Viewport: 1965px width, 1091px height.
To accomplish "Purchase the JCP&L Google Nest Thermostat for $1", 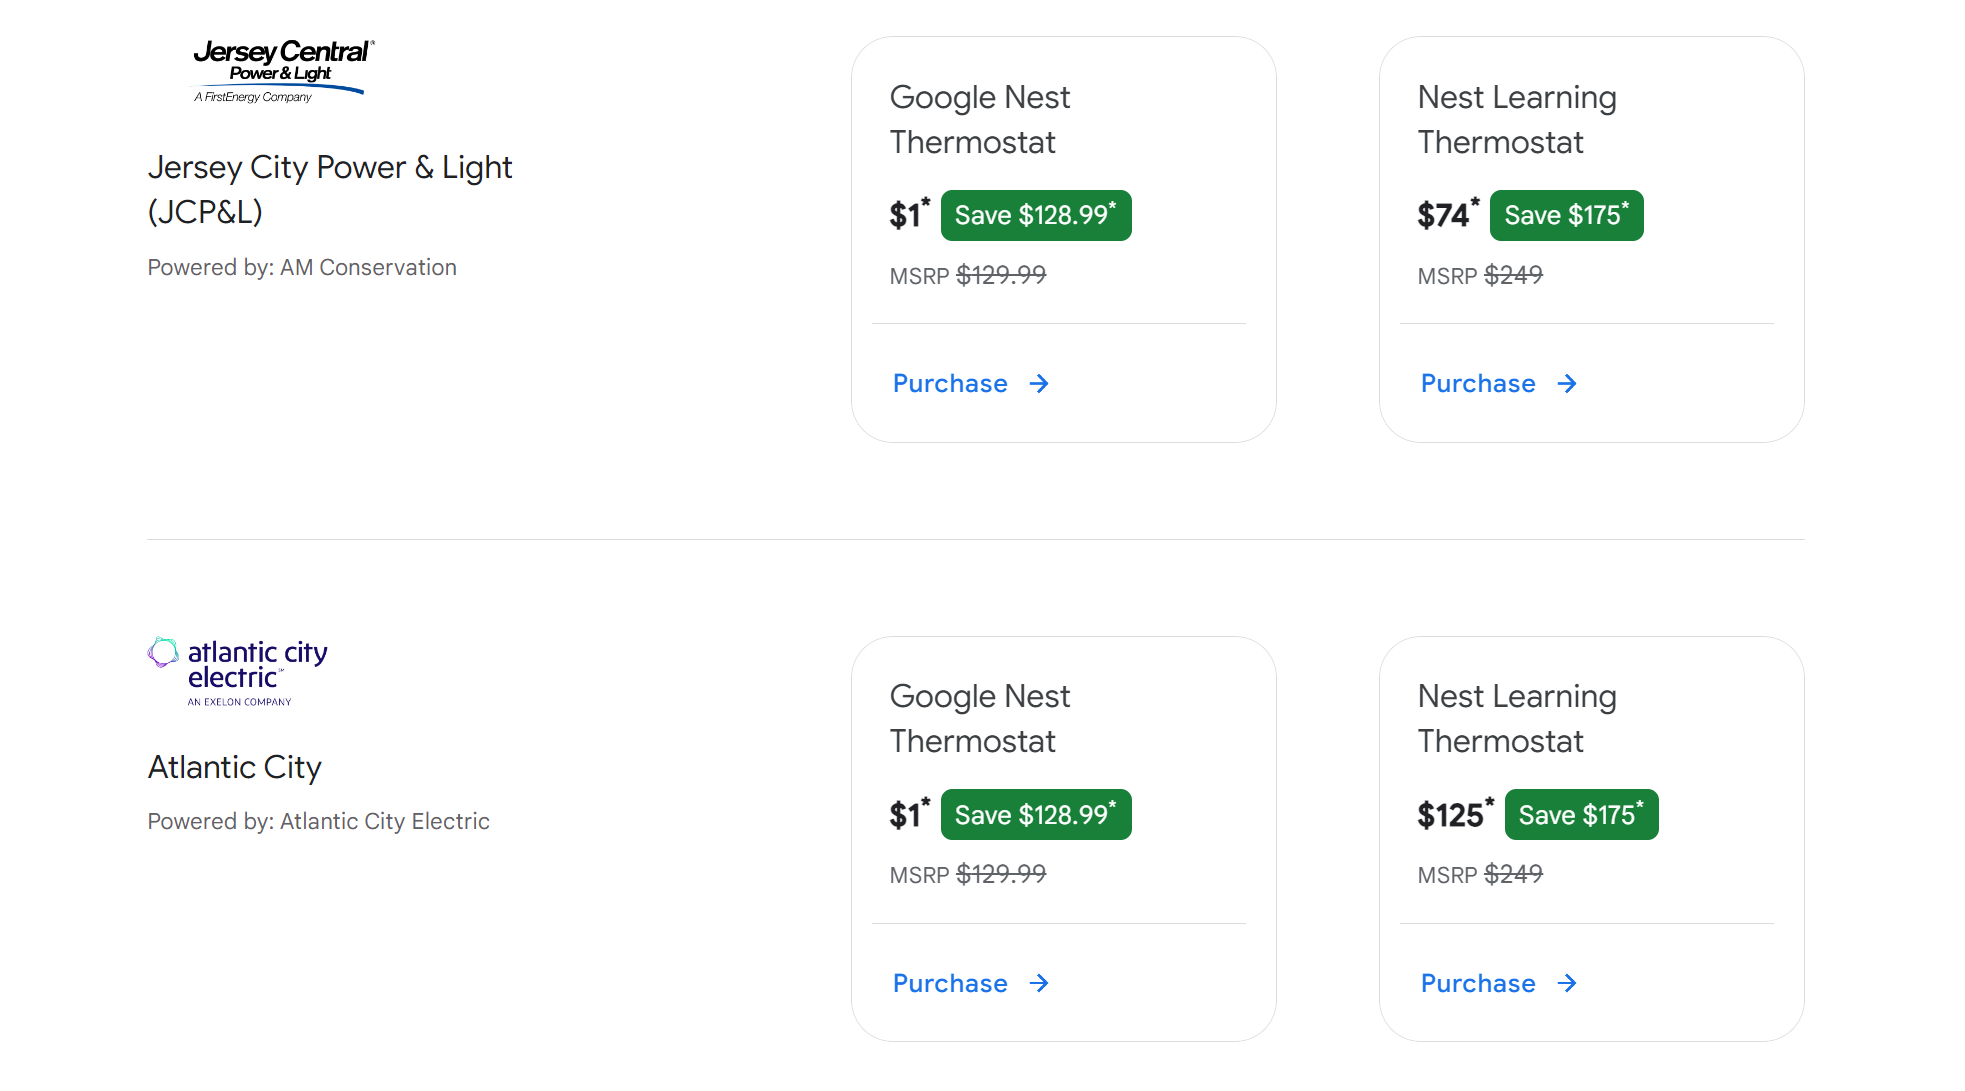I will [951, 384].
